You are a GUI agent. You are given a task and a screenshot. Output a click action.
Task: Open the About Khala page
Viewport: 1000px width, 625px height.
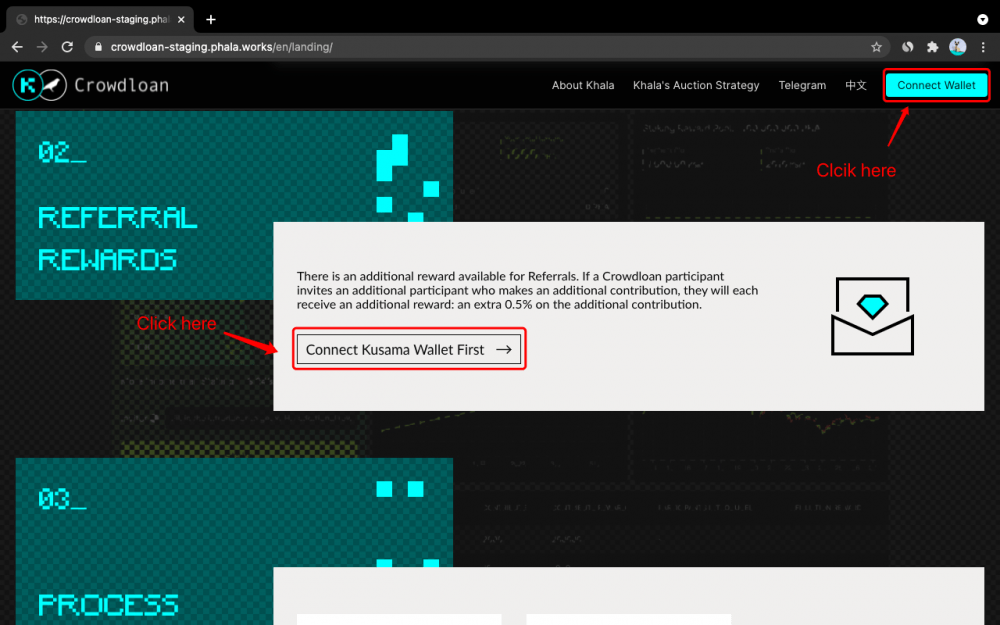click(x=583, y=85)
